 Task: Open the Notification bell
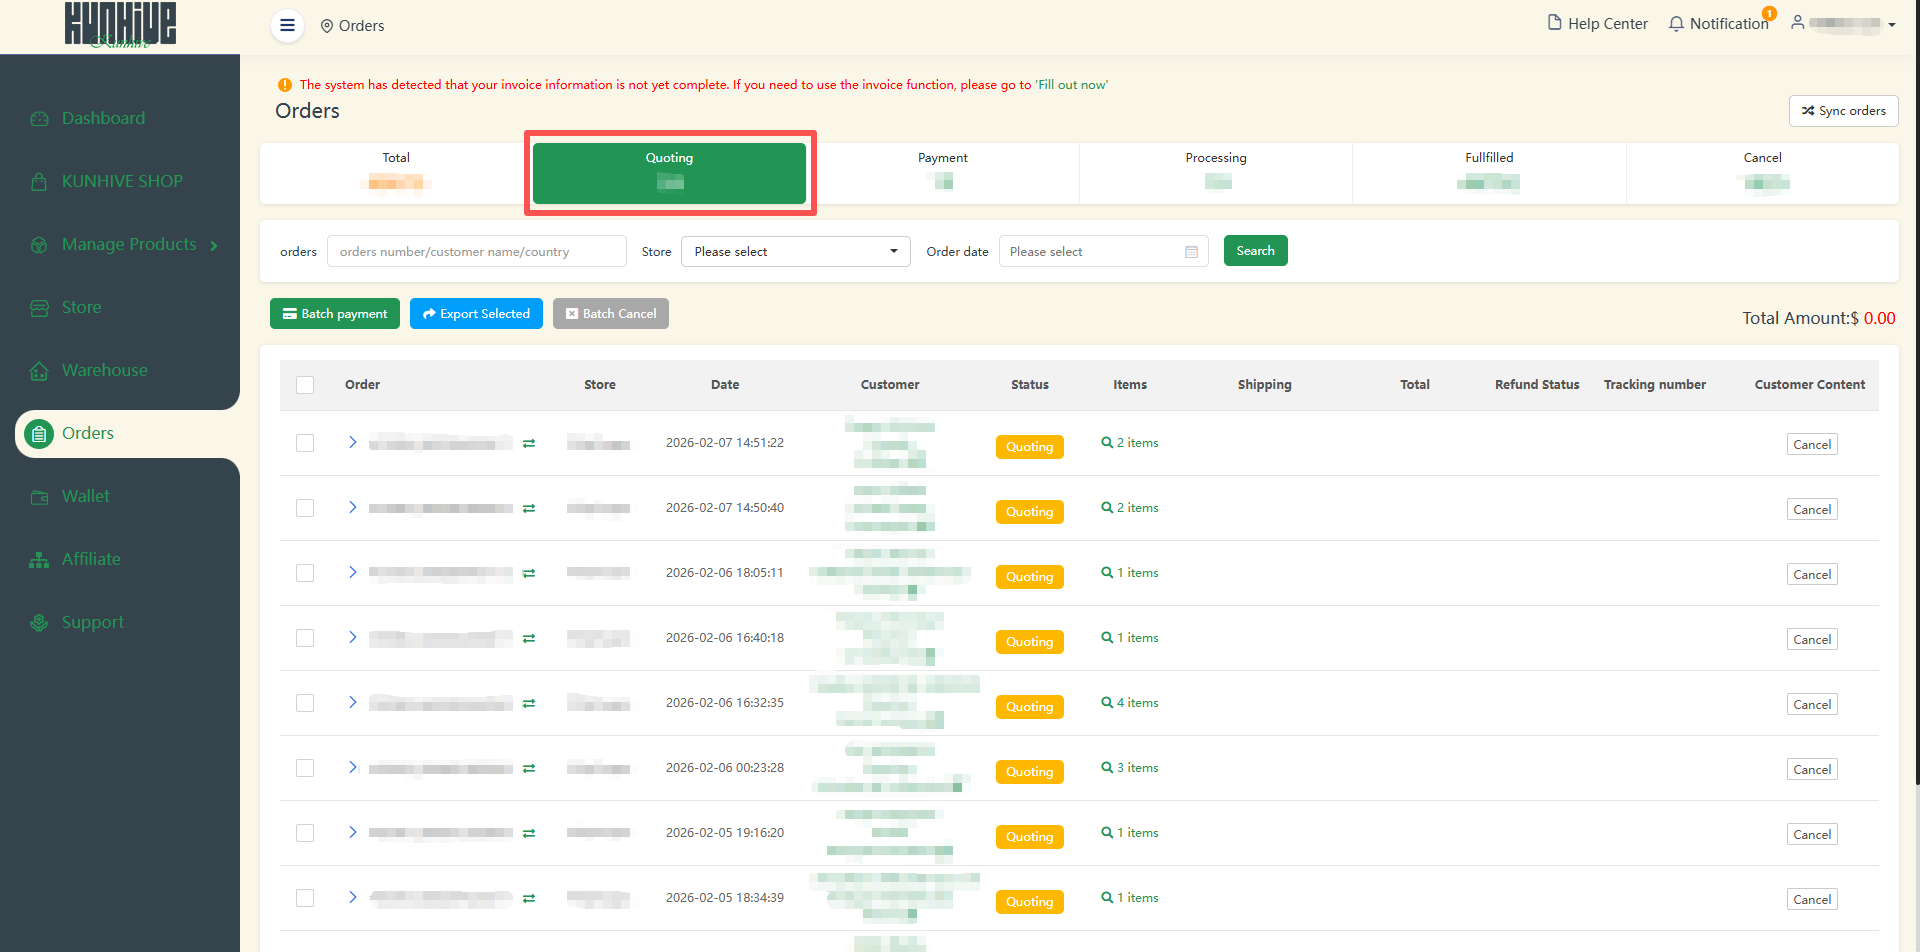coord(1676,24)
